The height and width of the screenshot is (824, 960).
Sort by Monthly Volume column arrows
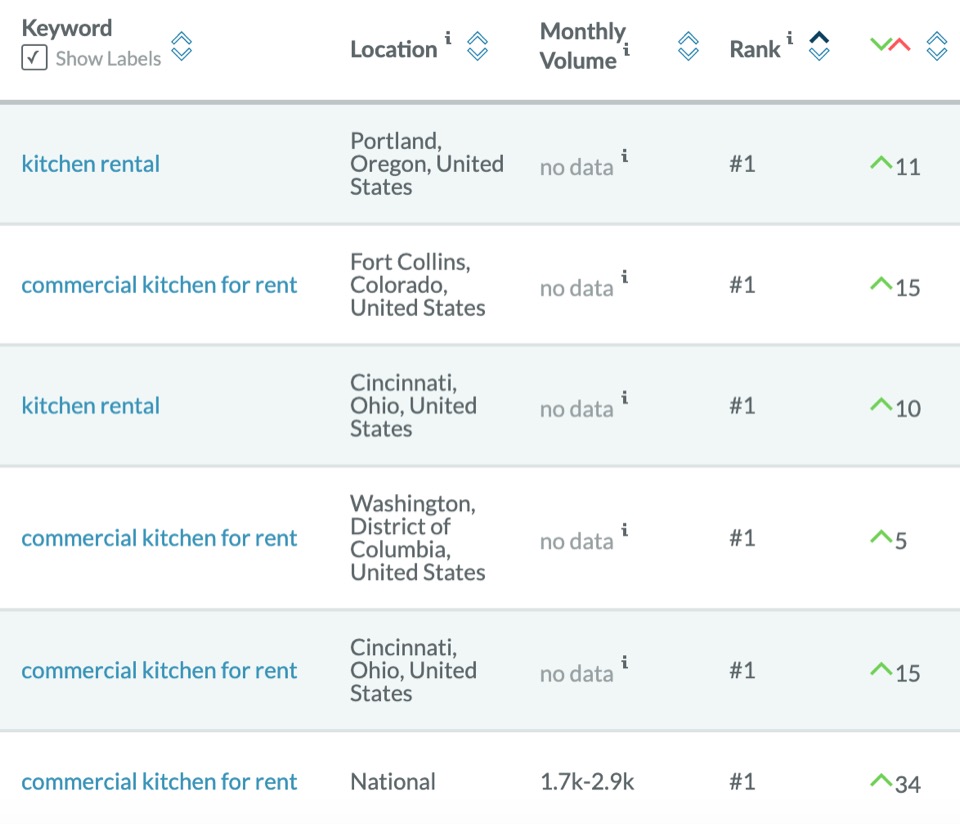(x=688, y=46)
